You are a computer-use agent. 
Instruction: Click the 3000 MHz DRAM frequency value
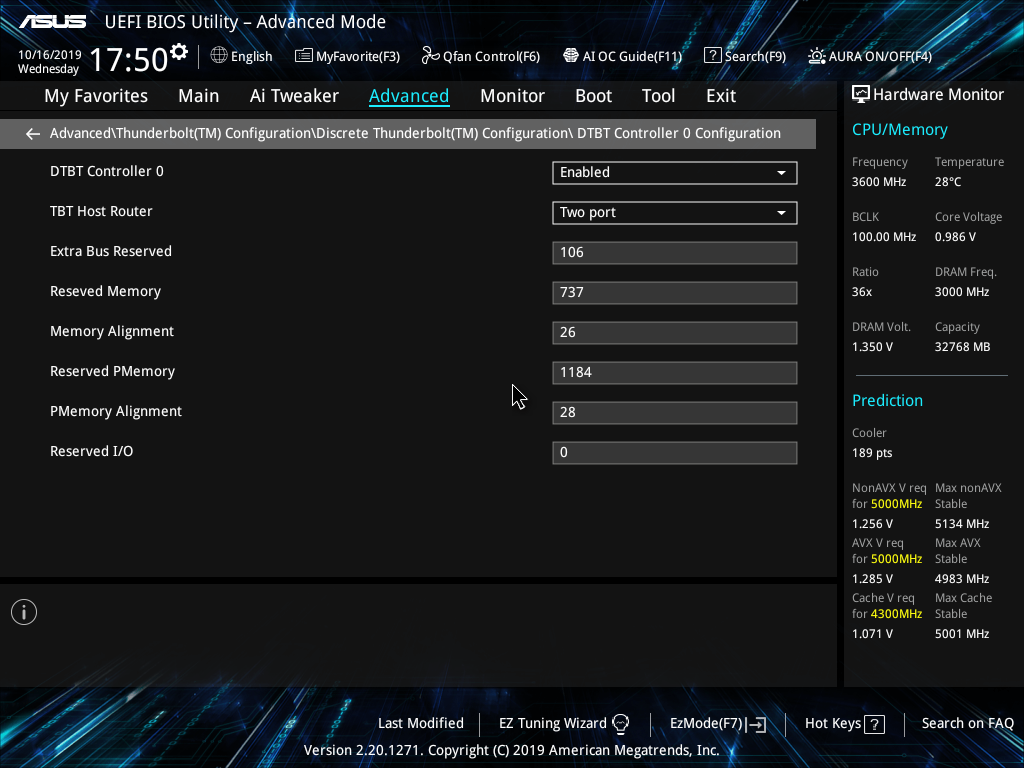961,292
